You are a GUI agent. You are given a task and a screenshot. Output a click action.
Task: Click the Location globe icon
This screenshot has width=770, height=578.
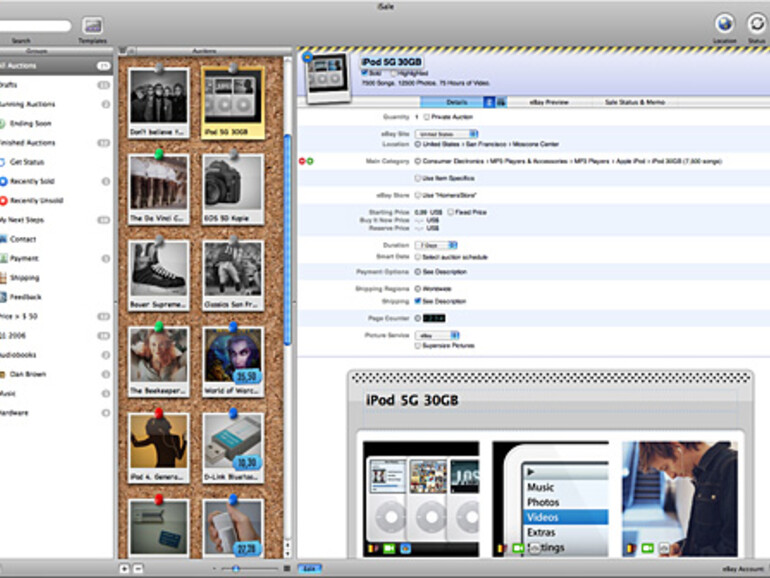pos(724,23)
